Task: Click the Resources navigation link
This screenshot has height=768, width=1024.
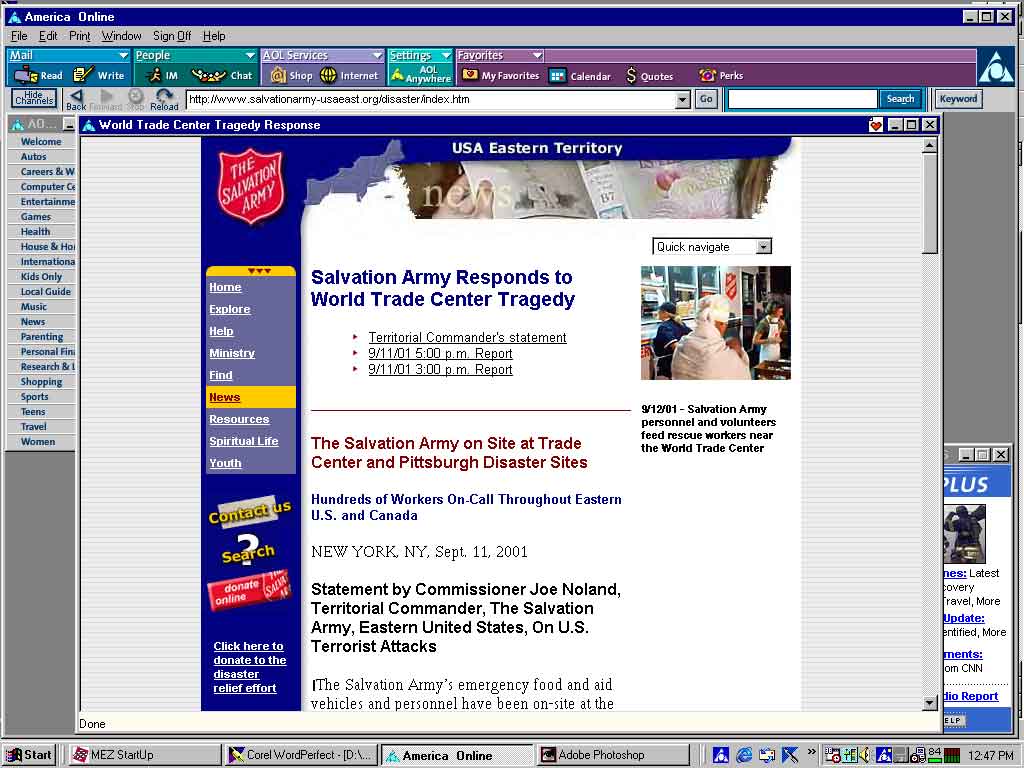Action: click(x=239, y=419)
